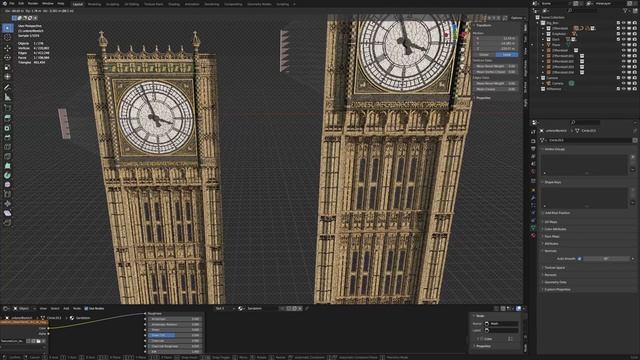Screen dimensions: 640x360
Task: Open the Render menu
Action: (33, 4)
